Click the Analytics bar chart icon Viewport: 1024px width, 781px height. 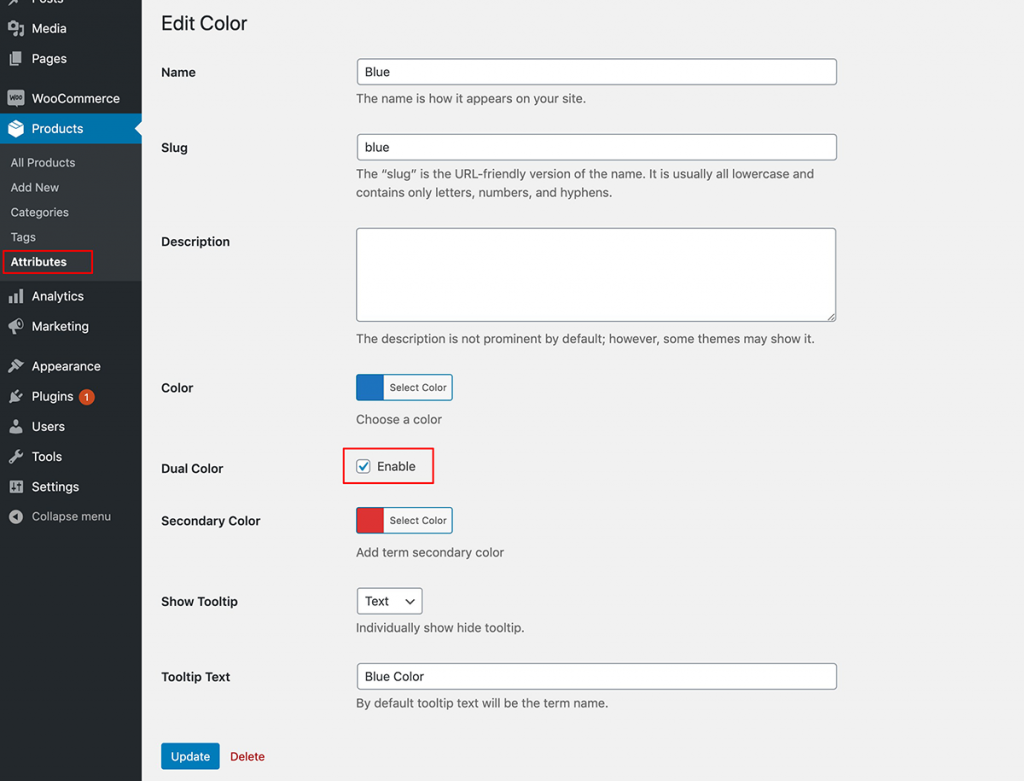click(x=16, y=296)
